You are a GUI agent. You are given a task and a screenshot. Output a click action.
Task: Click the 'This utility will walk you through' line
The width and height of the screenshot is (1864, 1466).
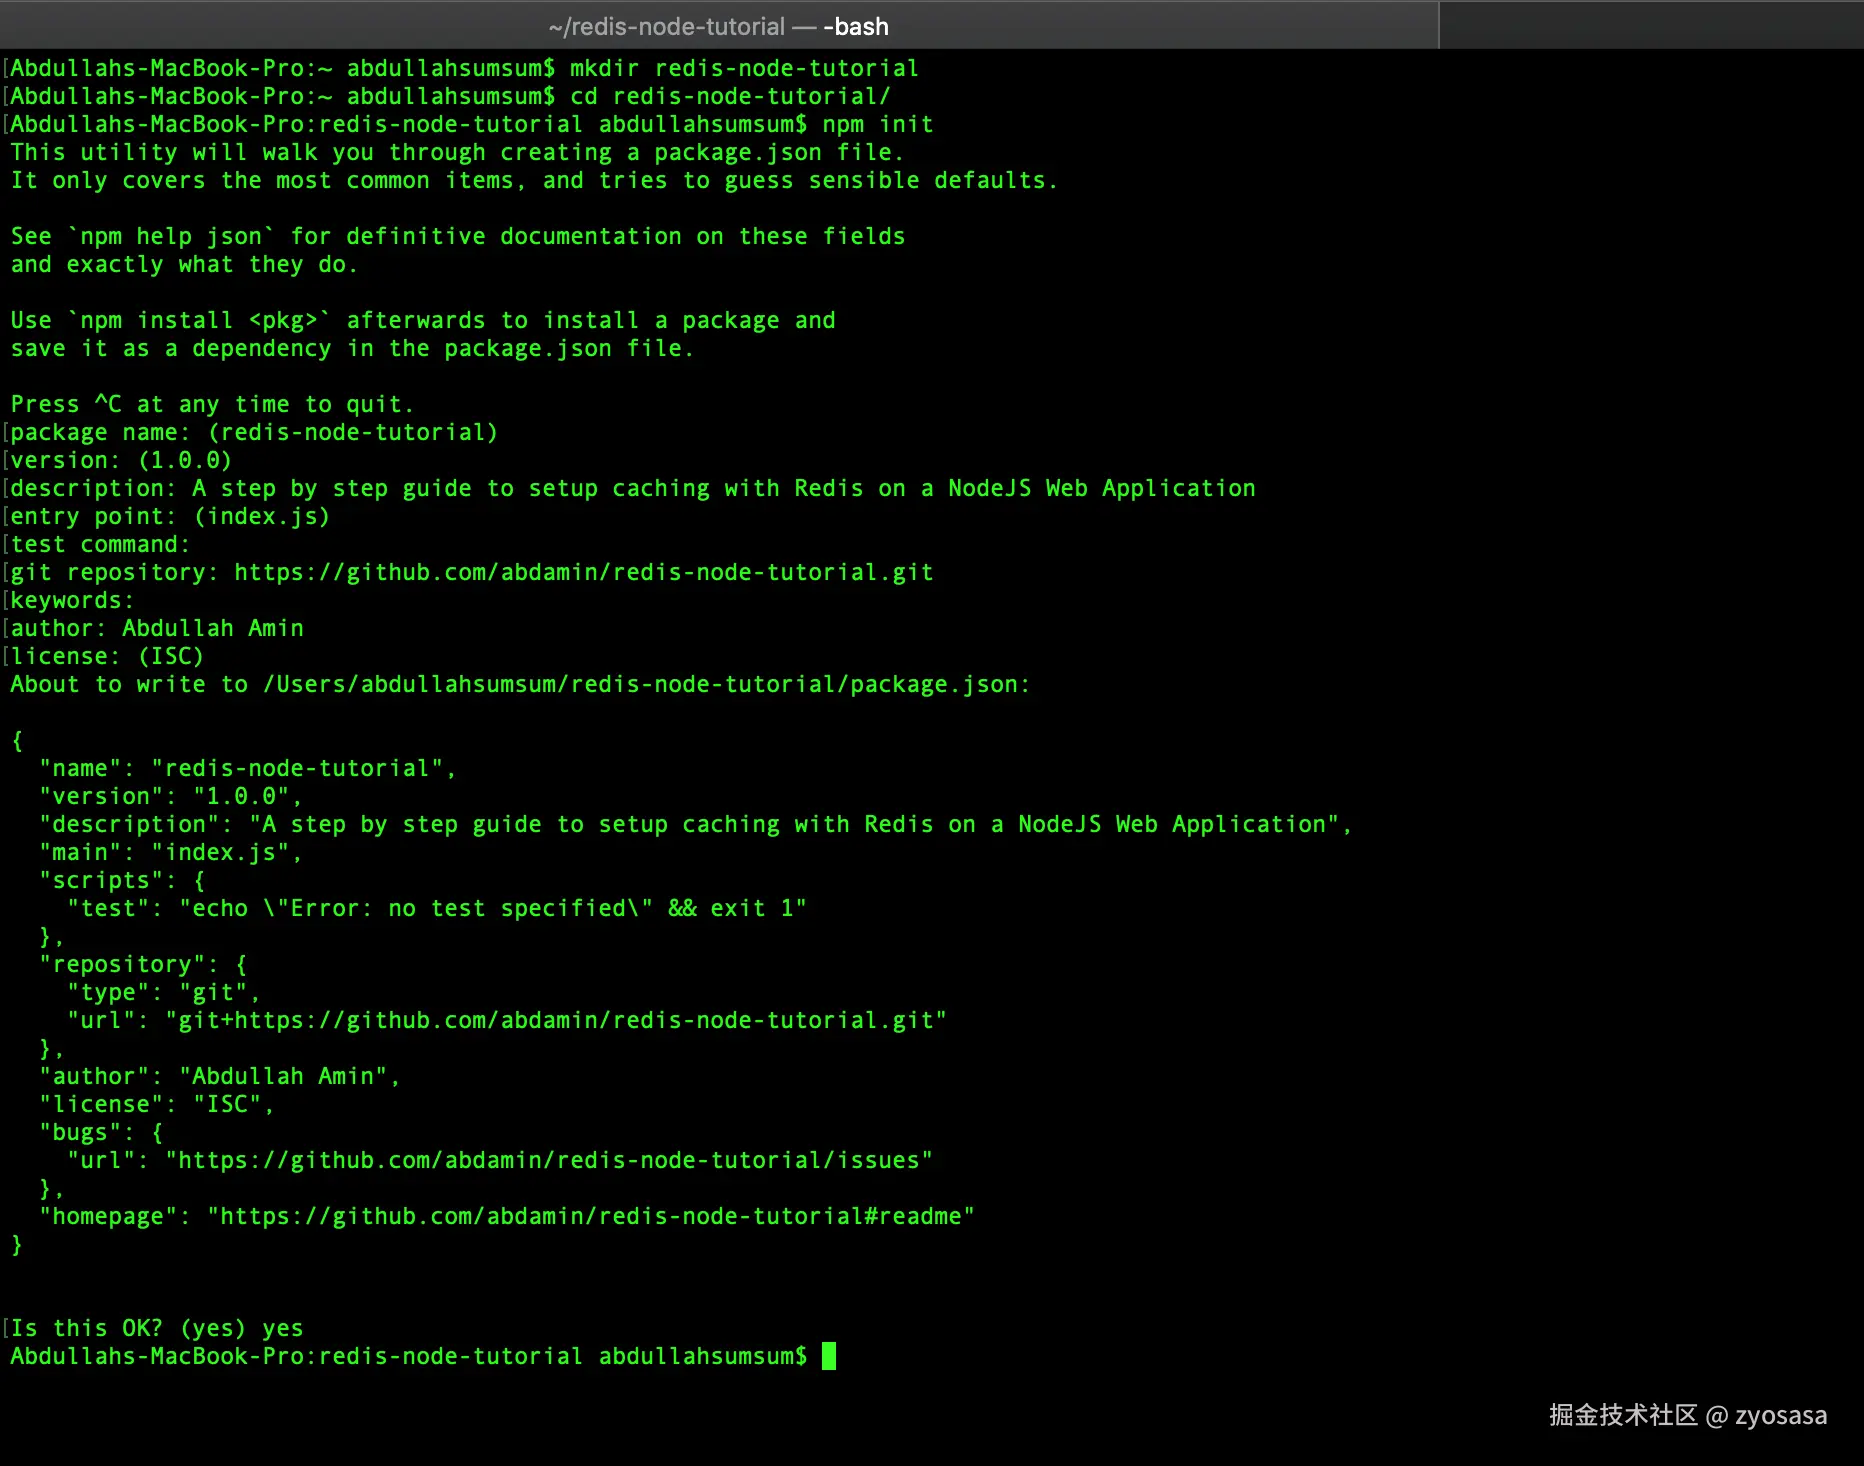tap(457, 152)
